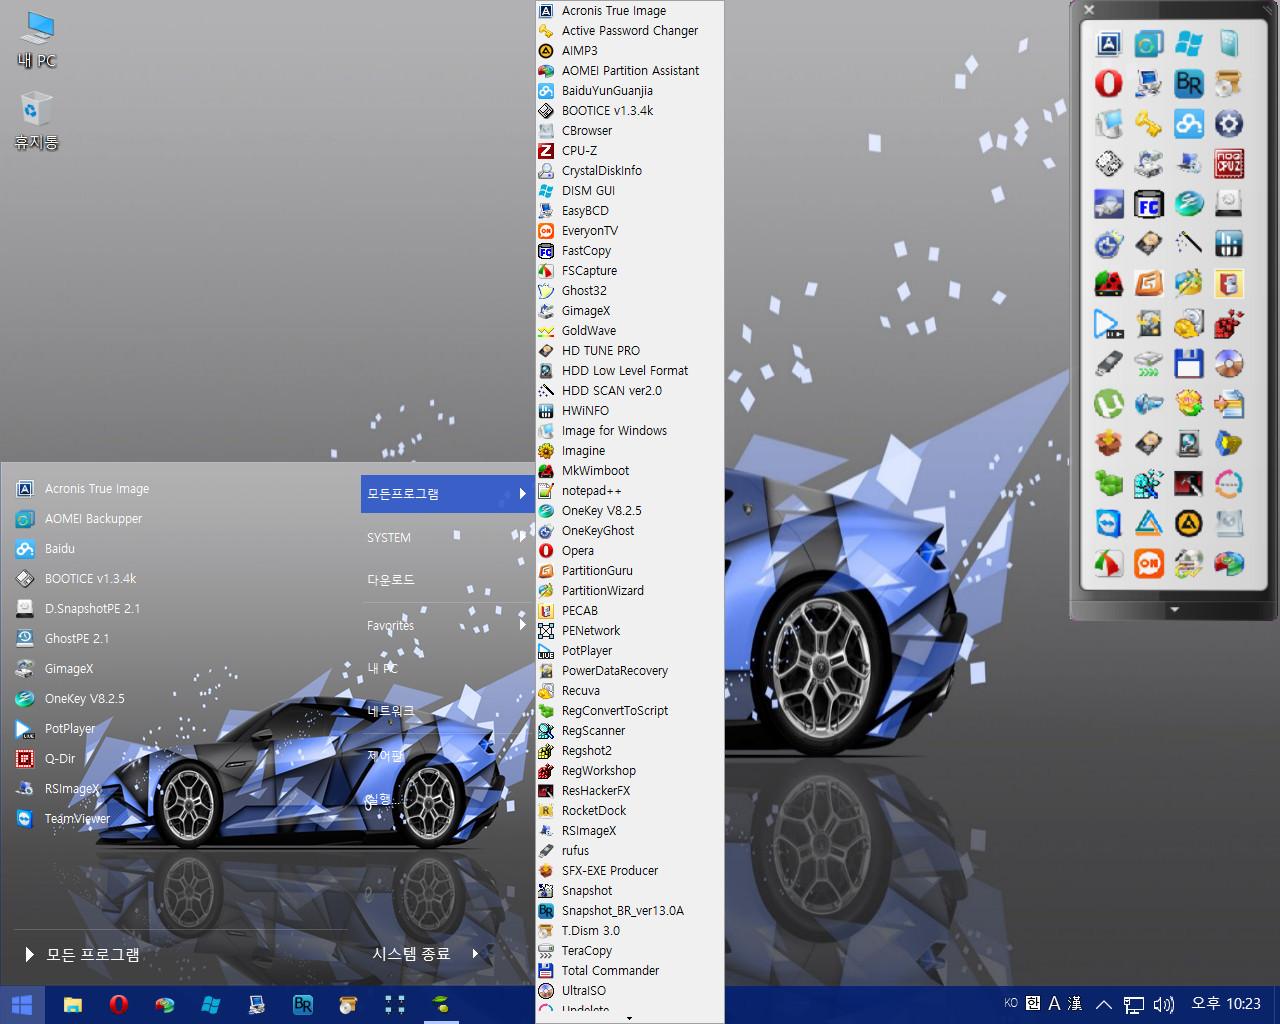Select 내 PC in the start menu

pyautogui.click(x=383, y=668)
